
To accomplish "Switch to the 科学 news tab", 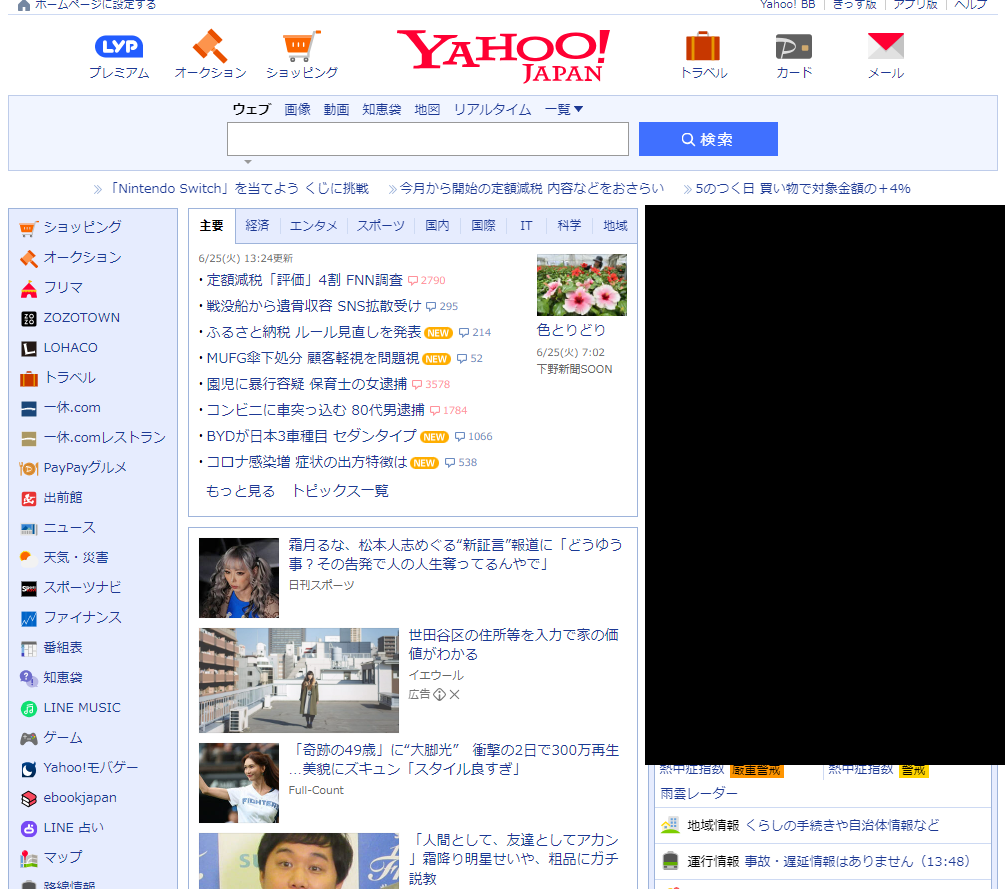I will click(569, 226).
